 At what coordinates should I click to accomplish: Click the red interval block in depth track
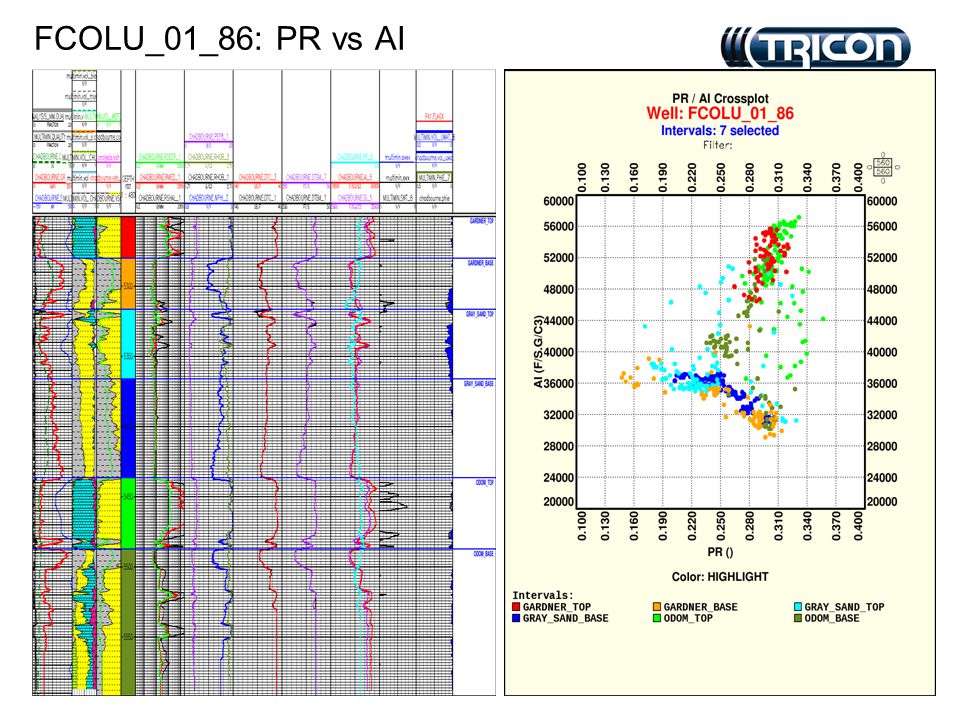[x=128, y=238]
